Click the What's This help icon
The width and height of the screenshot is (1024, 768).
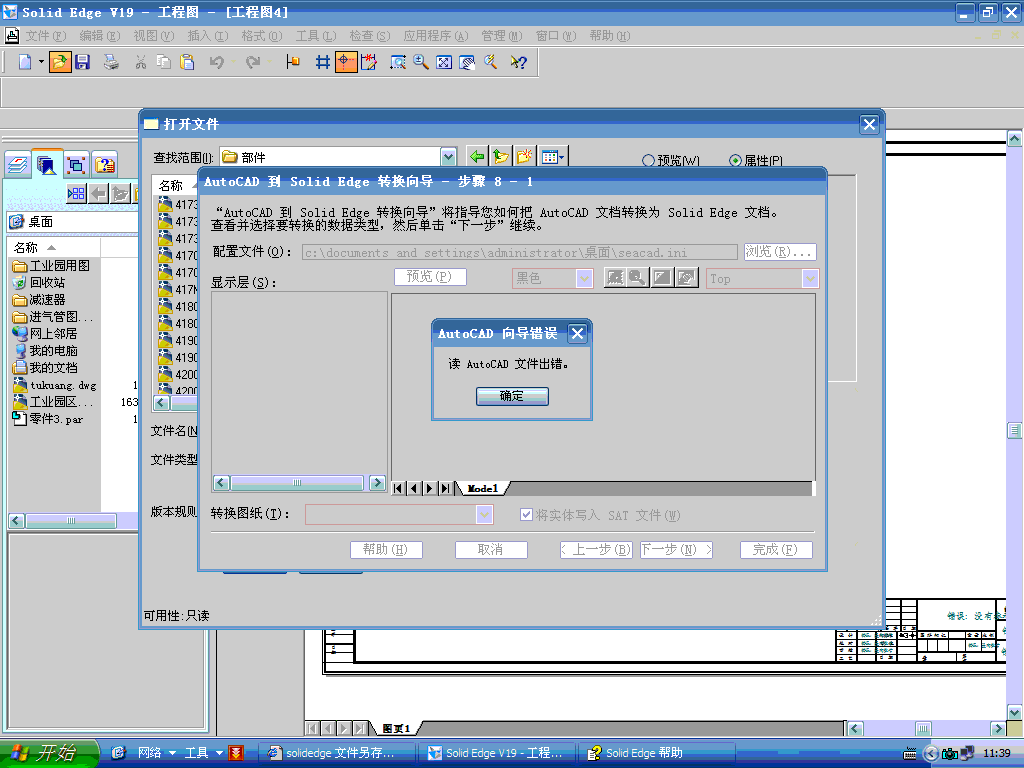(x=519, y=62)
